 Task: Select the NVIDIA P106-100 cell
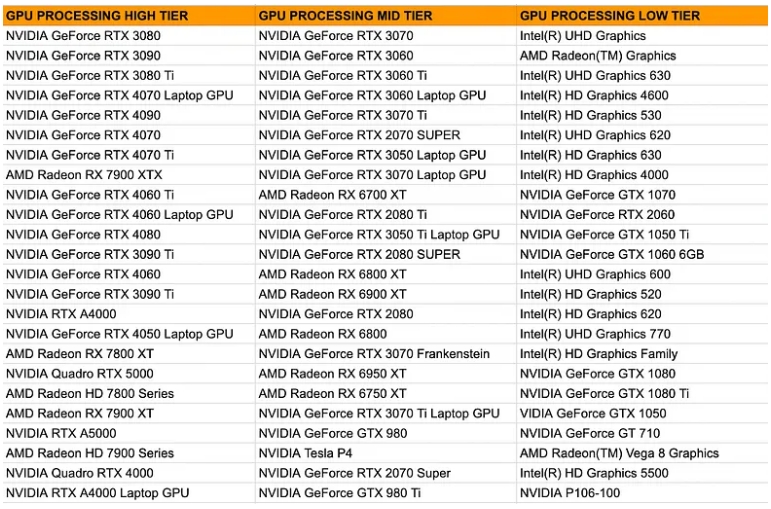tap(642, 493)
